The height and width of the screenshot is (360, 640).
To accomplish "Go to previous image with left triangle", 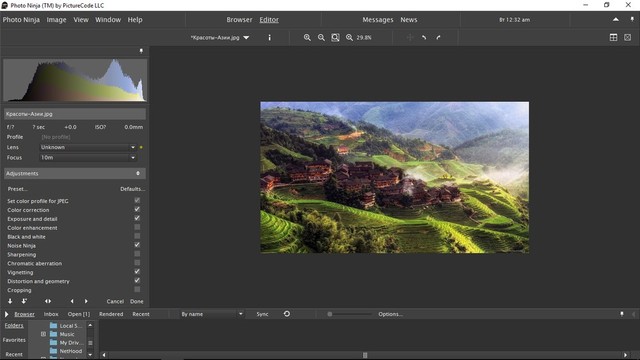I will tap(72, 301).
